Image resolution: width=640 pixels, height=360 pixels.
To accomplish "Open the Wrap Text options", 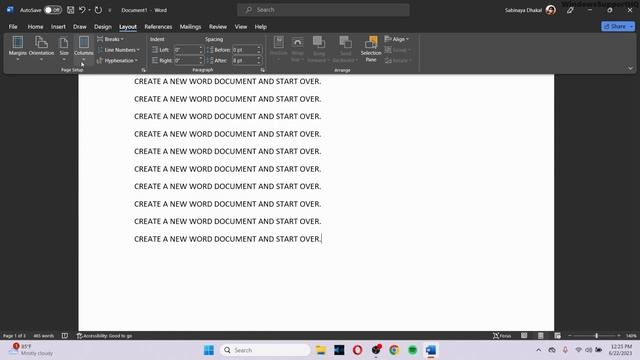I will click(298, 49).
